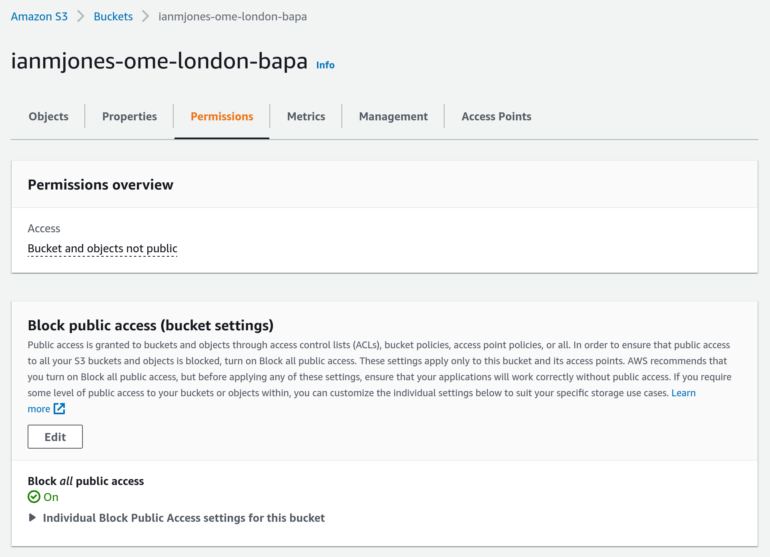Click the Block all public access label

click(85, 481)
